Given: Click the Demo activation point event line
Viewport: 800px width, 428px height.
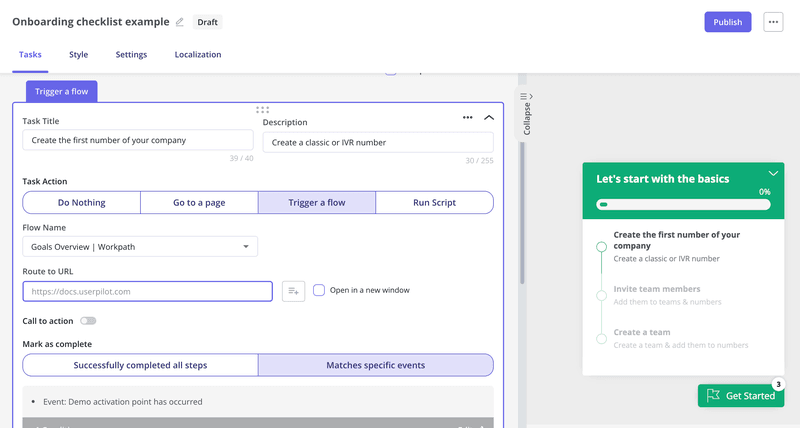Looking at the screenshot, I should click(122, 401).
